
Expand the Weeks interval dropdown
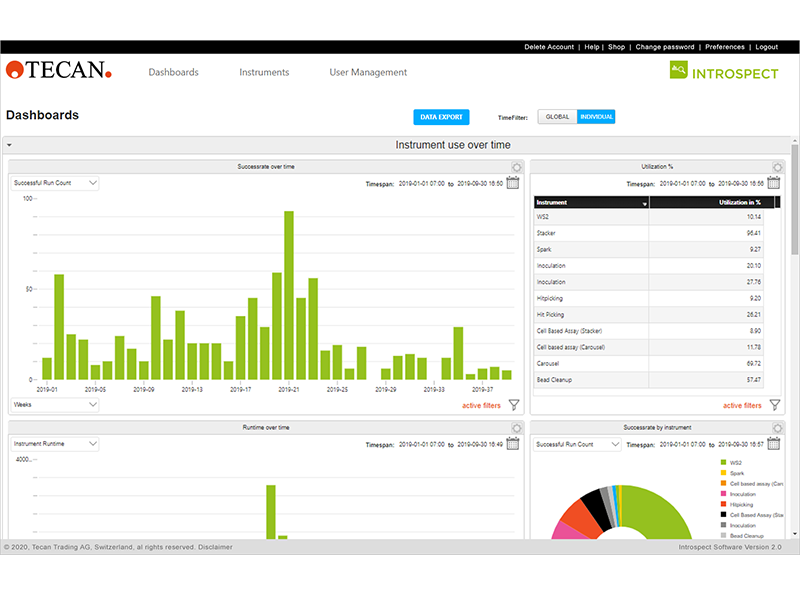[x=55, y=405]
